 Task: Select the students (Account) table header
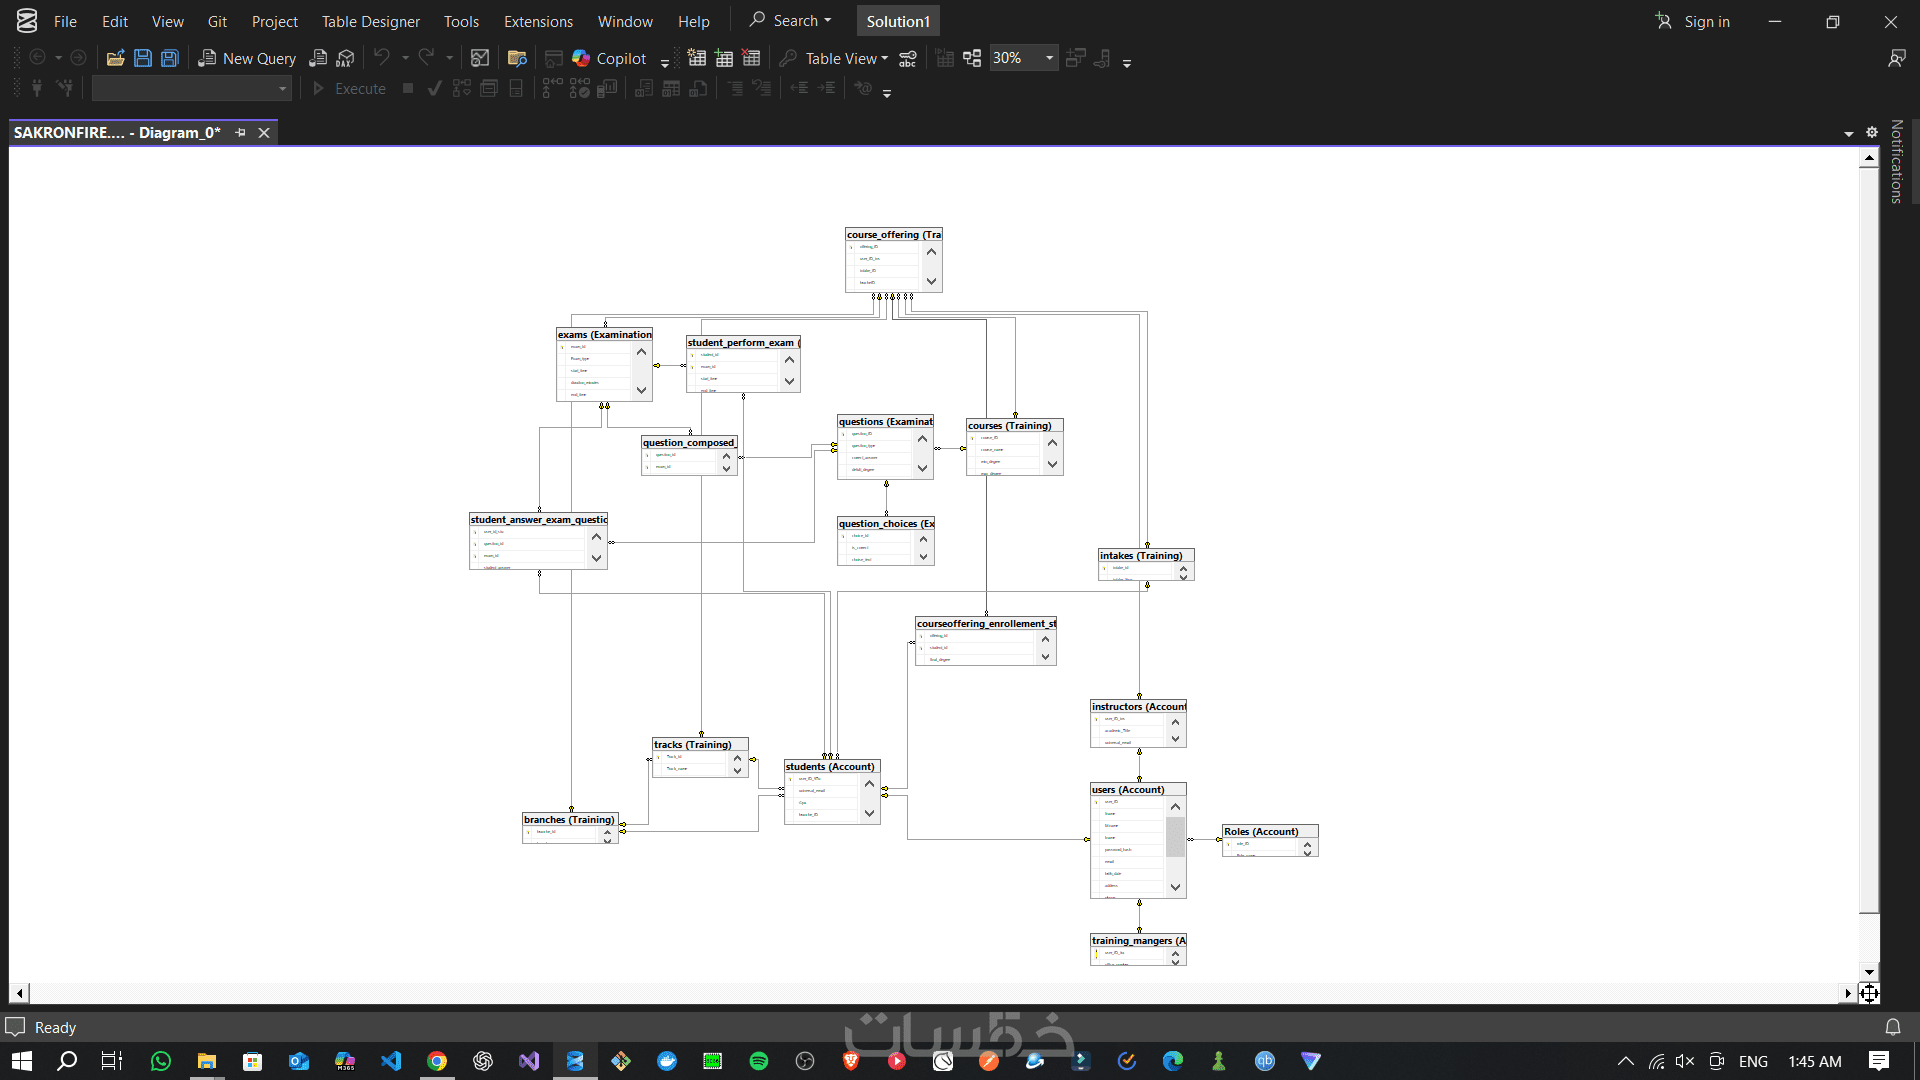coord(830,766)
